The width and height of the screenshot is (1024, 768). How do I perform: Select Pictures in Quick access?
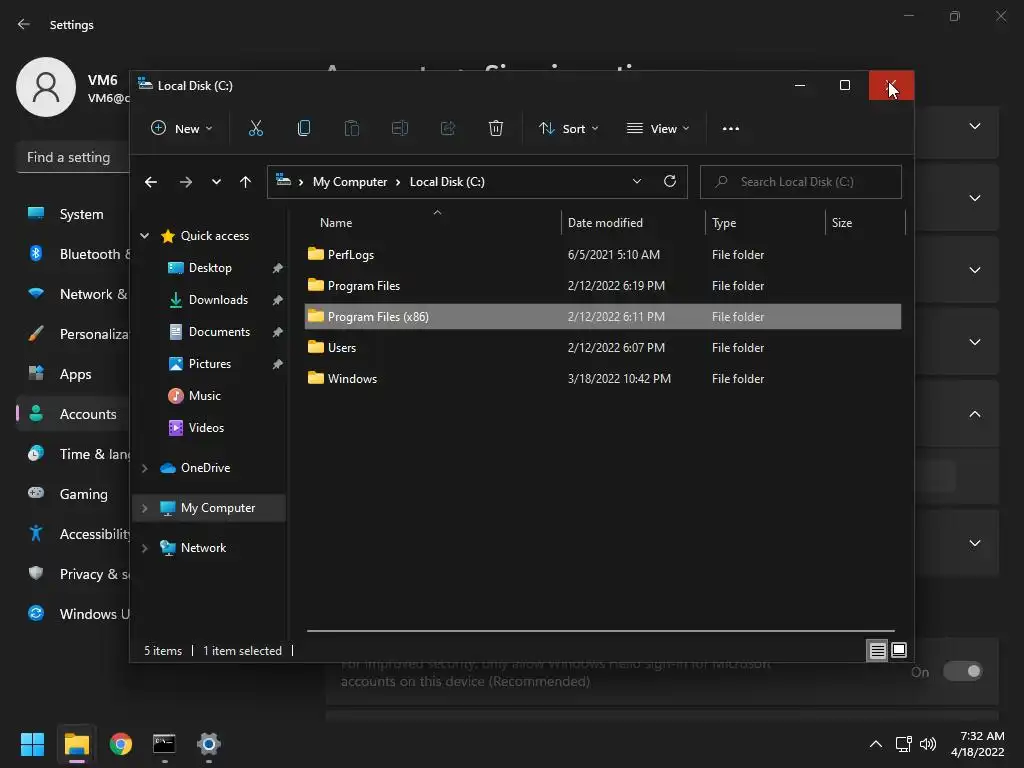[210, 364]
